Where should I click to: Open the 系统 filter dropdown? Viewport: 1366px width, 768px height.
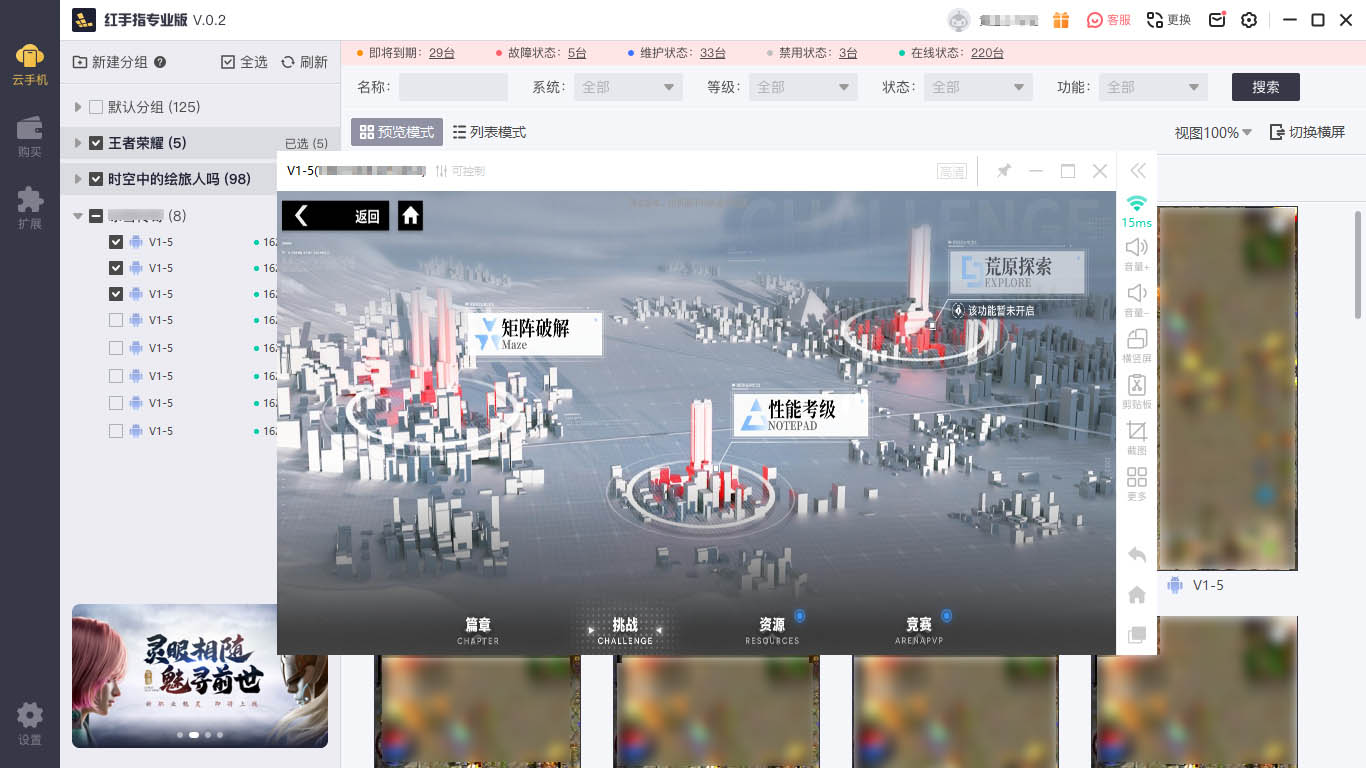(x=628, y=87)
